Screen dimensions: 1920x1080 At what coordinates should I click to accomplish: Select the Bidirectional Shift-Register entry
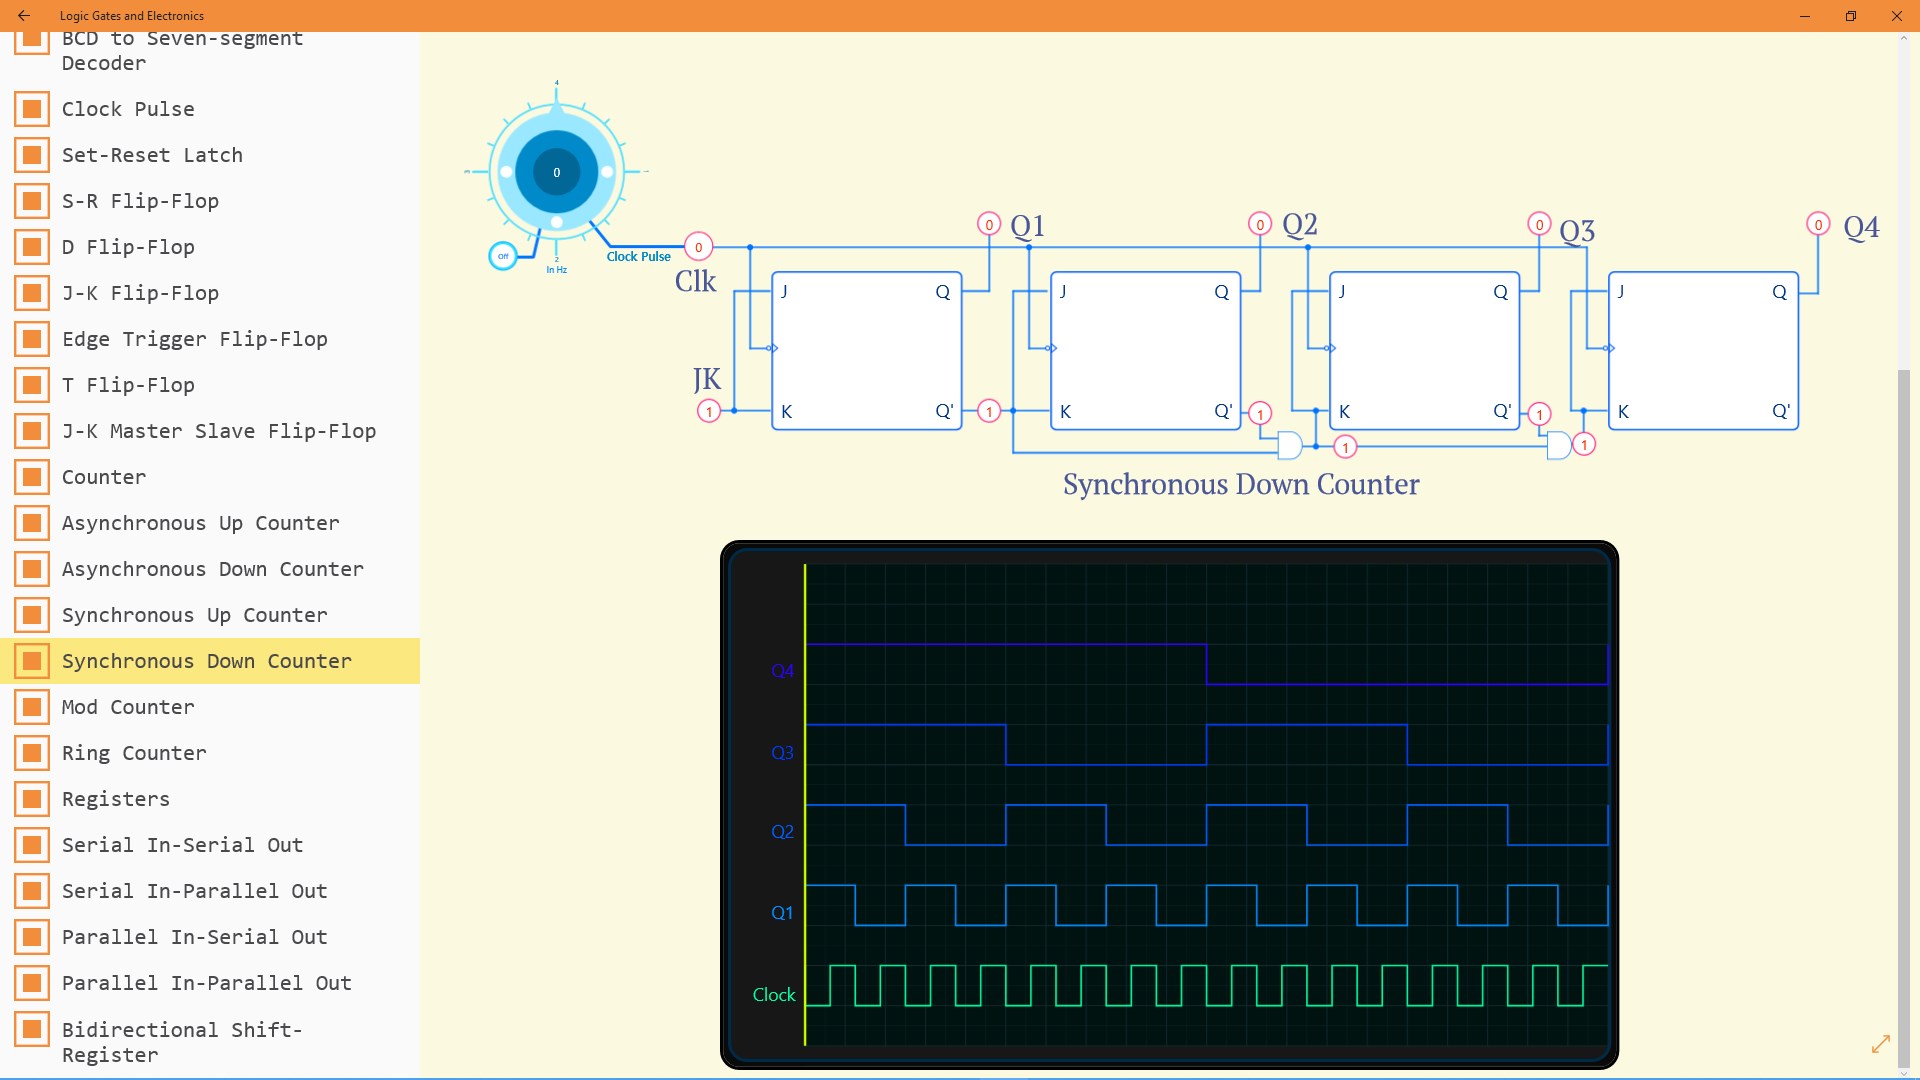pos(32,1029)
